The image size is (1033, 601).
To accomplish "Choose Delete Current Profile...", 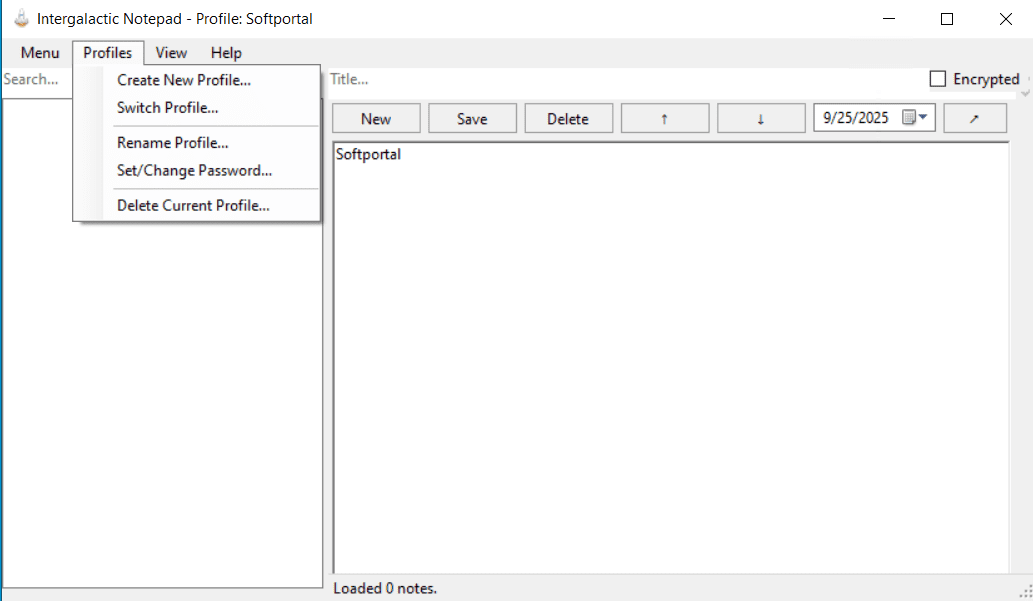I will coord(193,206).
